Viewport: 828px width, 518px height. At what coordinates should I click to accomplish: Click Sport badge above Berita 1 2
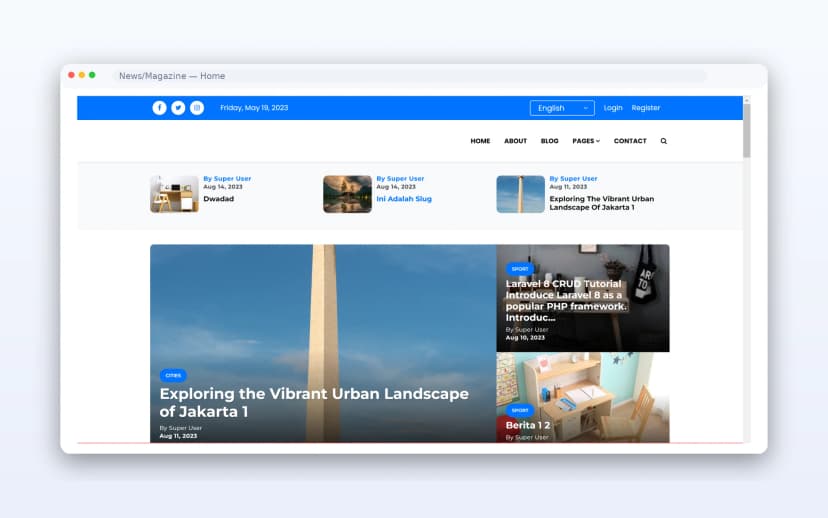(520, 410)
